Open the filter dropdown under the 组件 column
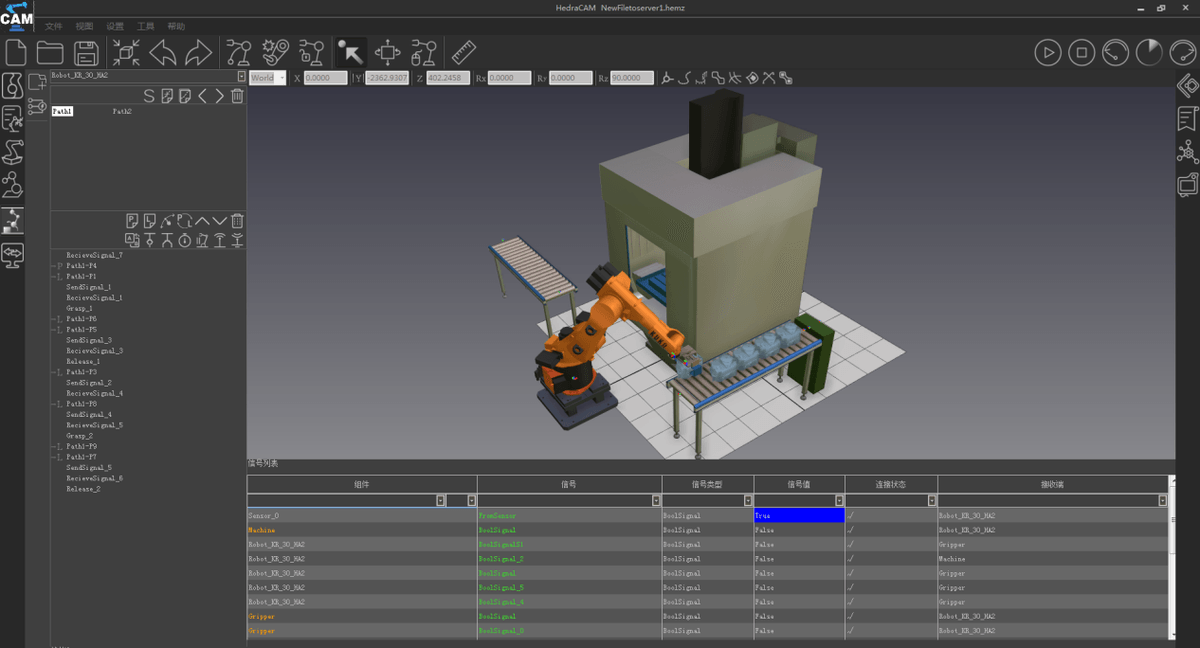Screen dimensions: 1200x648 441,500
